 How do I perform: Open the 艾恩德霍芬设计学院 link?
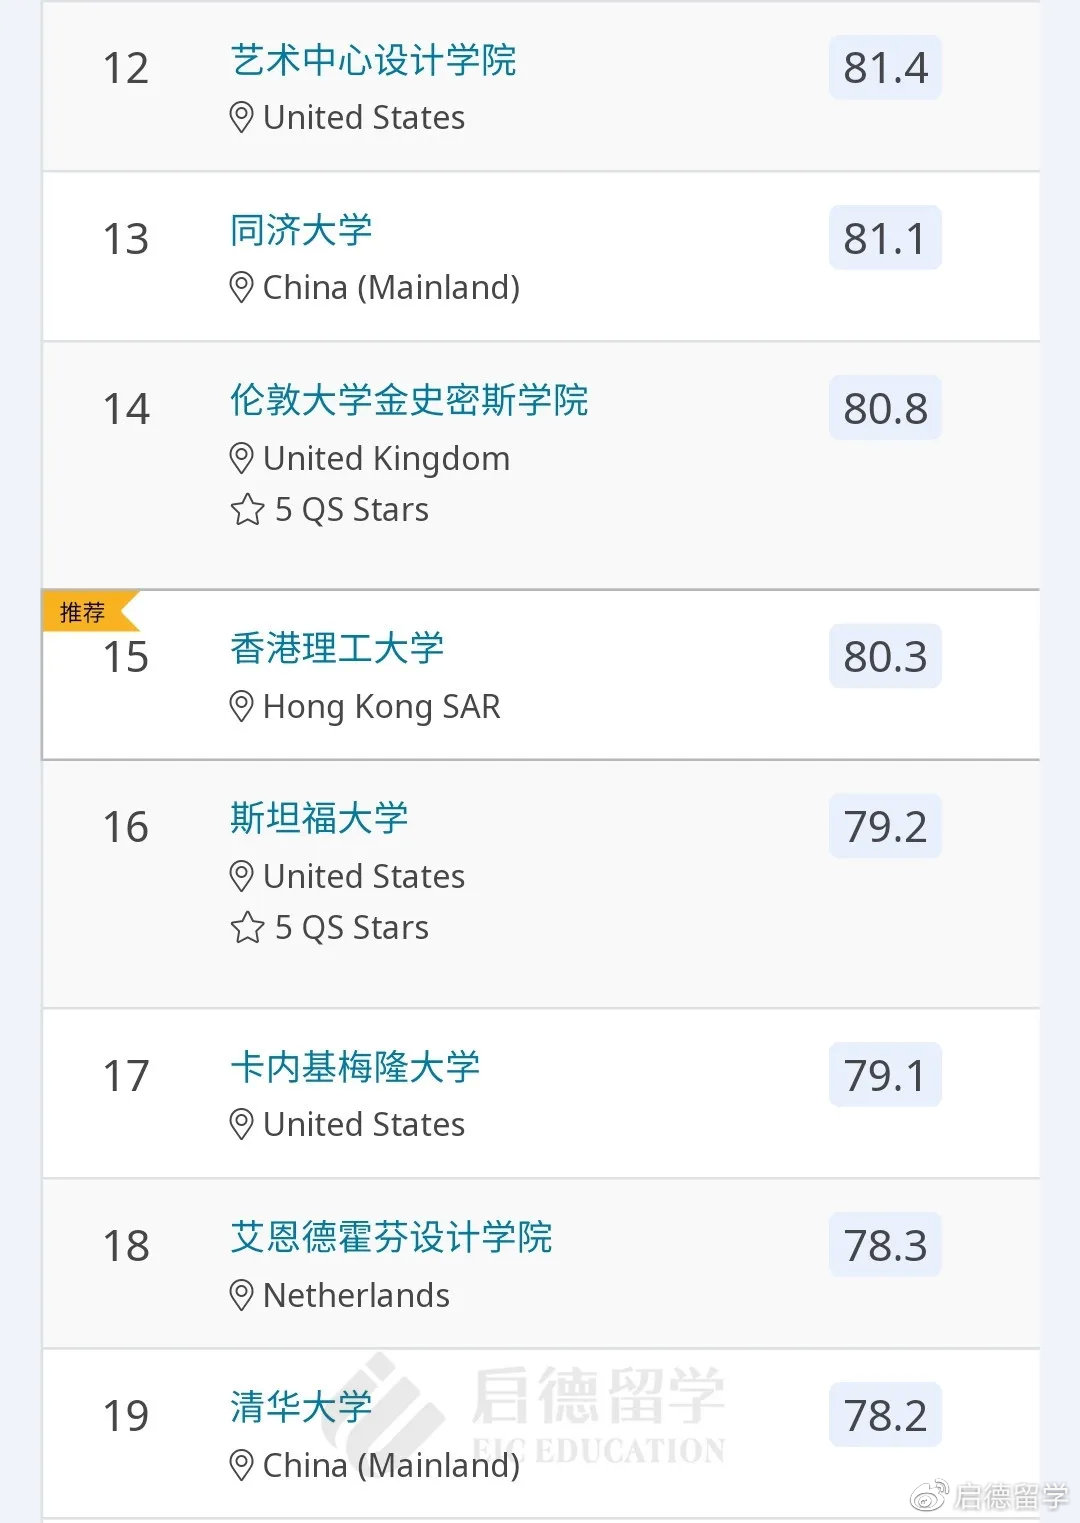coord(391,1237)
